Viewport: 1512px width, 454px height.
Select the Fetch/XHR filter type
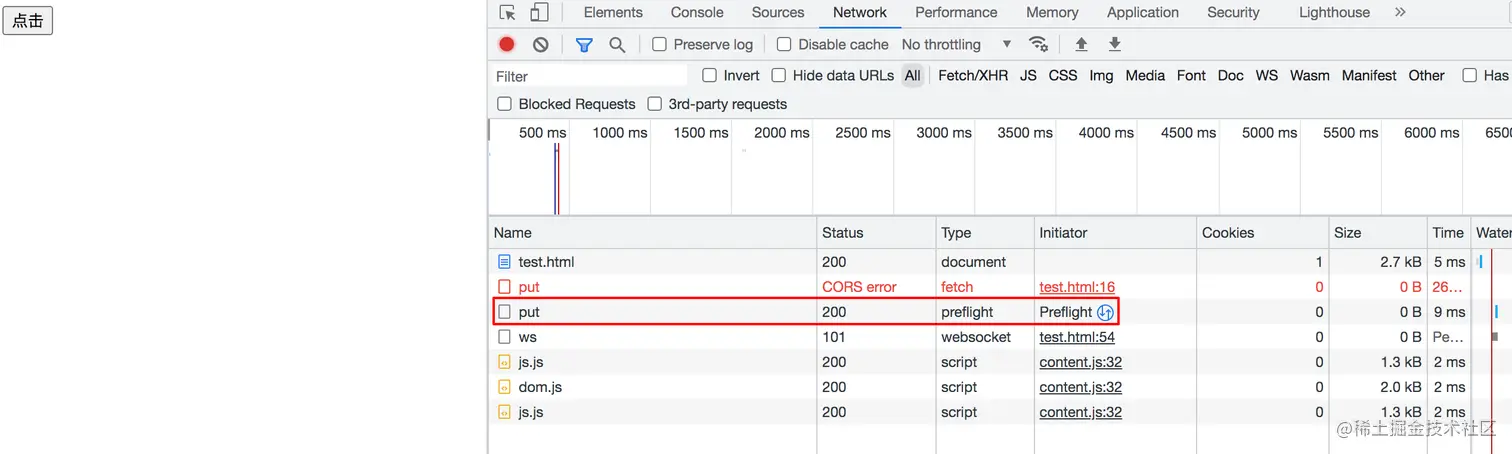click(973, 76)
